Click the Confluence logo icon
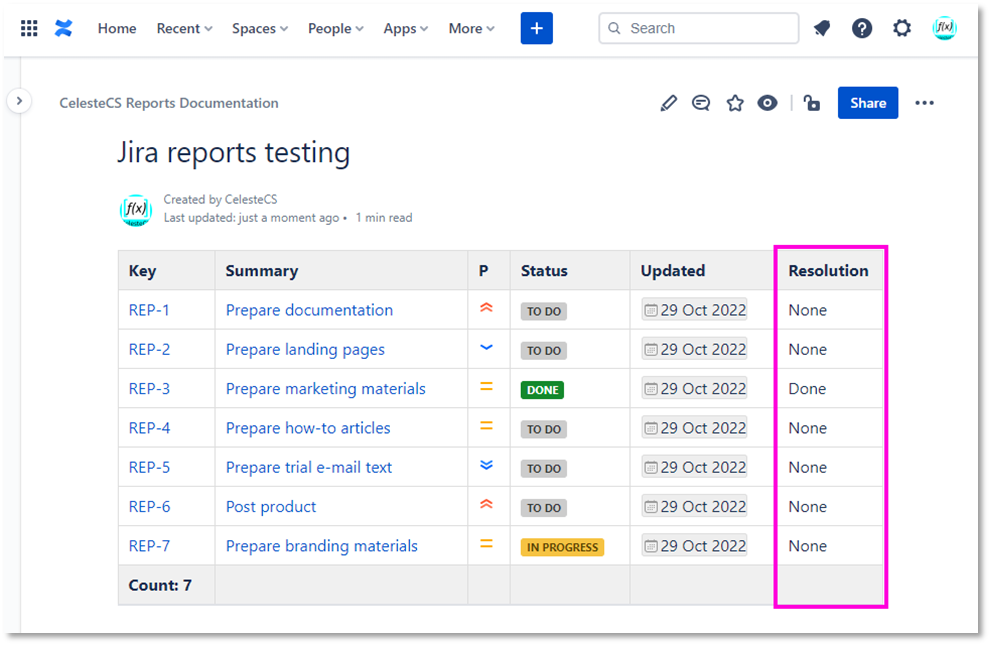 click(63, 28)
